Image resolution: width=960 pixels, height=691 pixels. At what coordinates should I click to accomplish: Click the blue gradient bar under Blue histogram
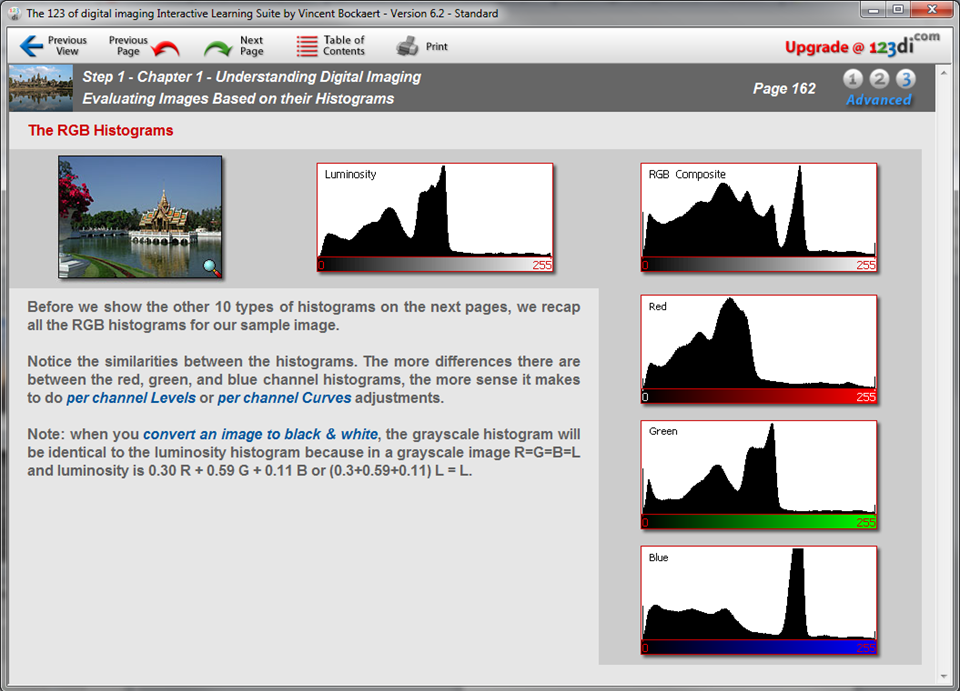point(759,648)
